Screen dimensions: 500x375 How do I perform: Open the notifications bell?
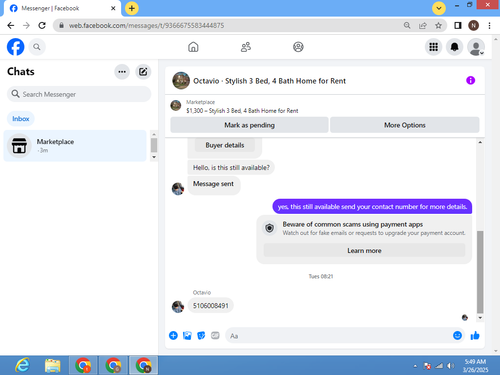click(454, 47)
